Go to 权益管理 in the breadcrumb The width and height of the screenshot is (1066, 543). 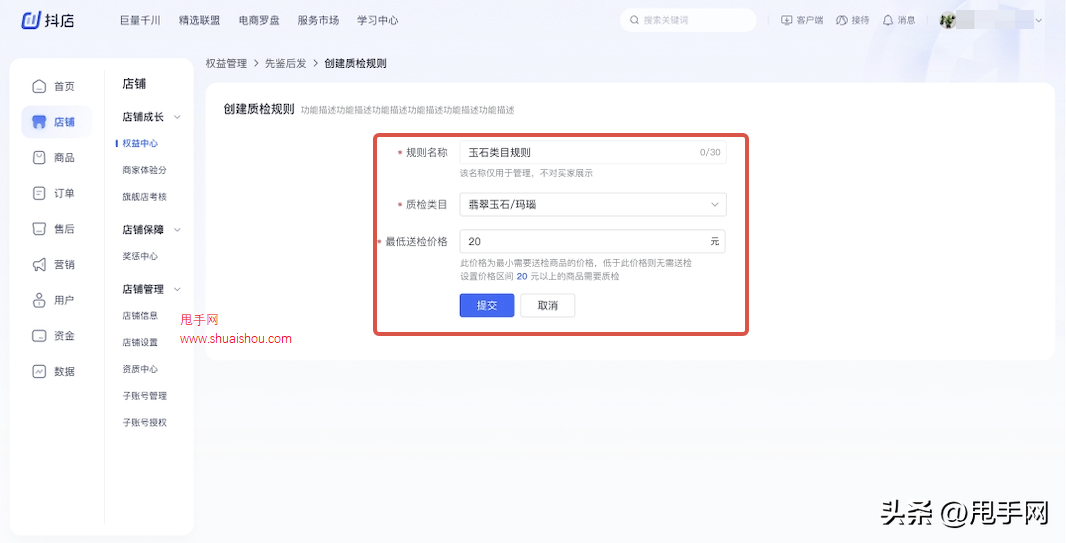(x=226, y=63)
